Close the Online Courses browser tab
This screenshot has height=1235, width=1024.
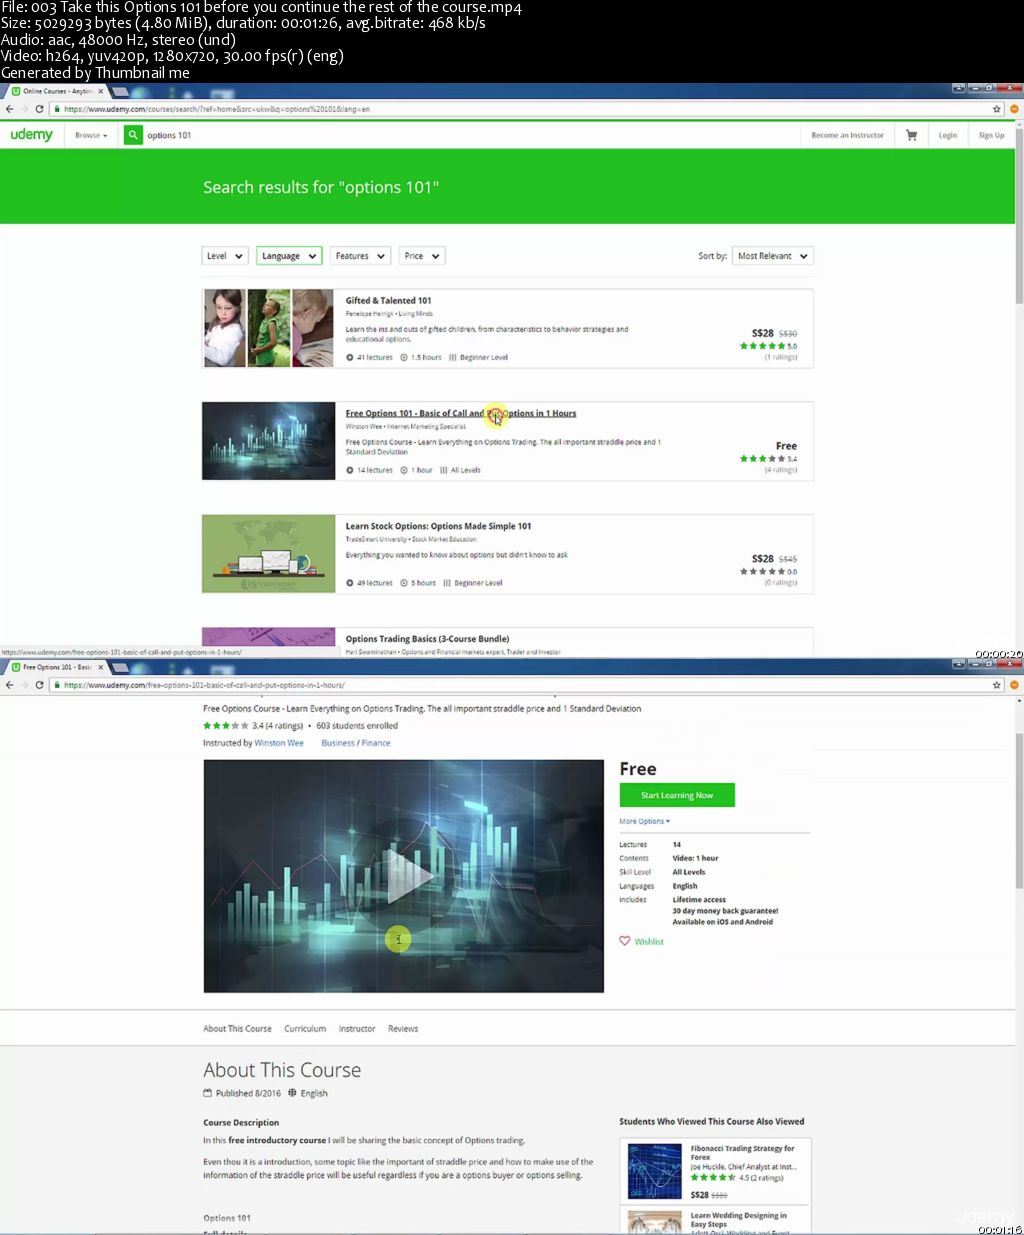[101, 91]
